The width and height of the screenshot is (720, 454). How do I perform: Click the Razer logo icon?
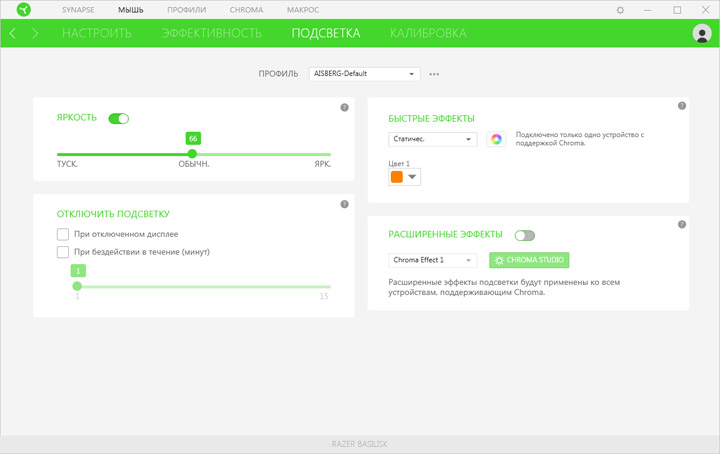(x=23, y=9)
